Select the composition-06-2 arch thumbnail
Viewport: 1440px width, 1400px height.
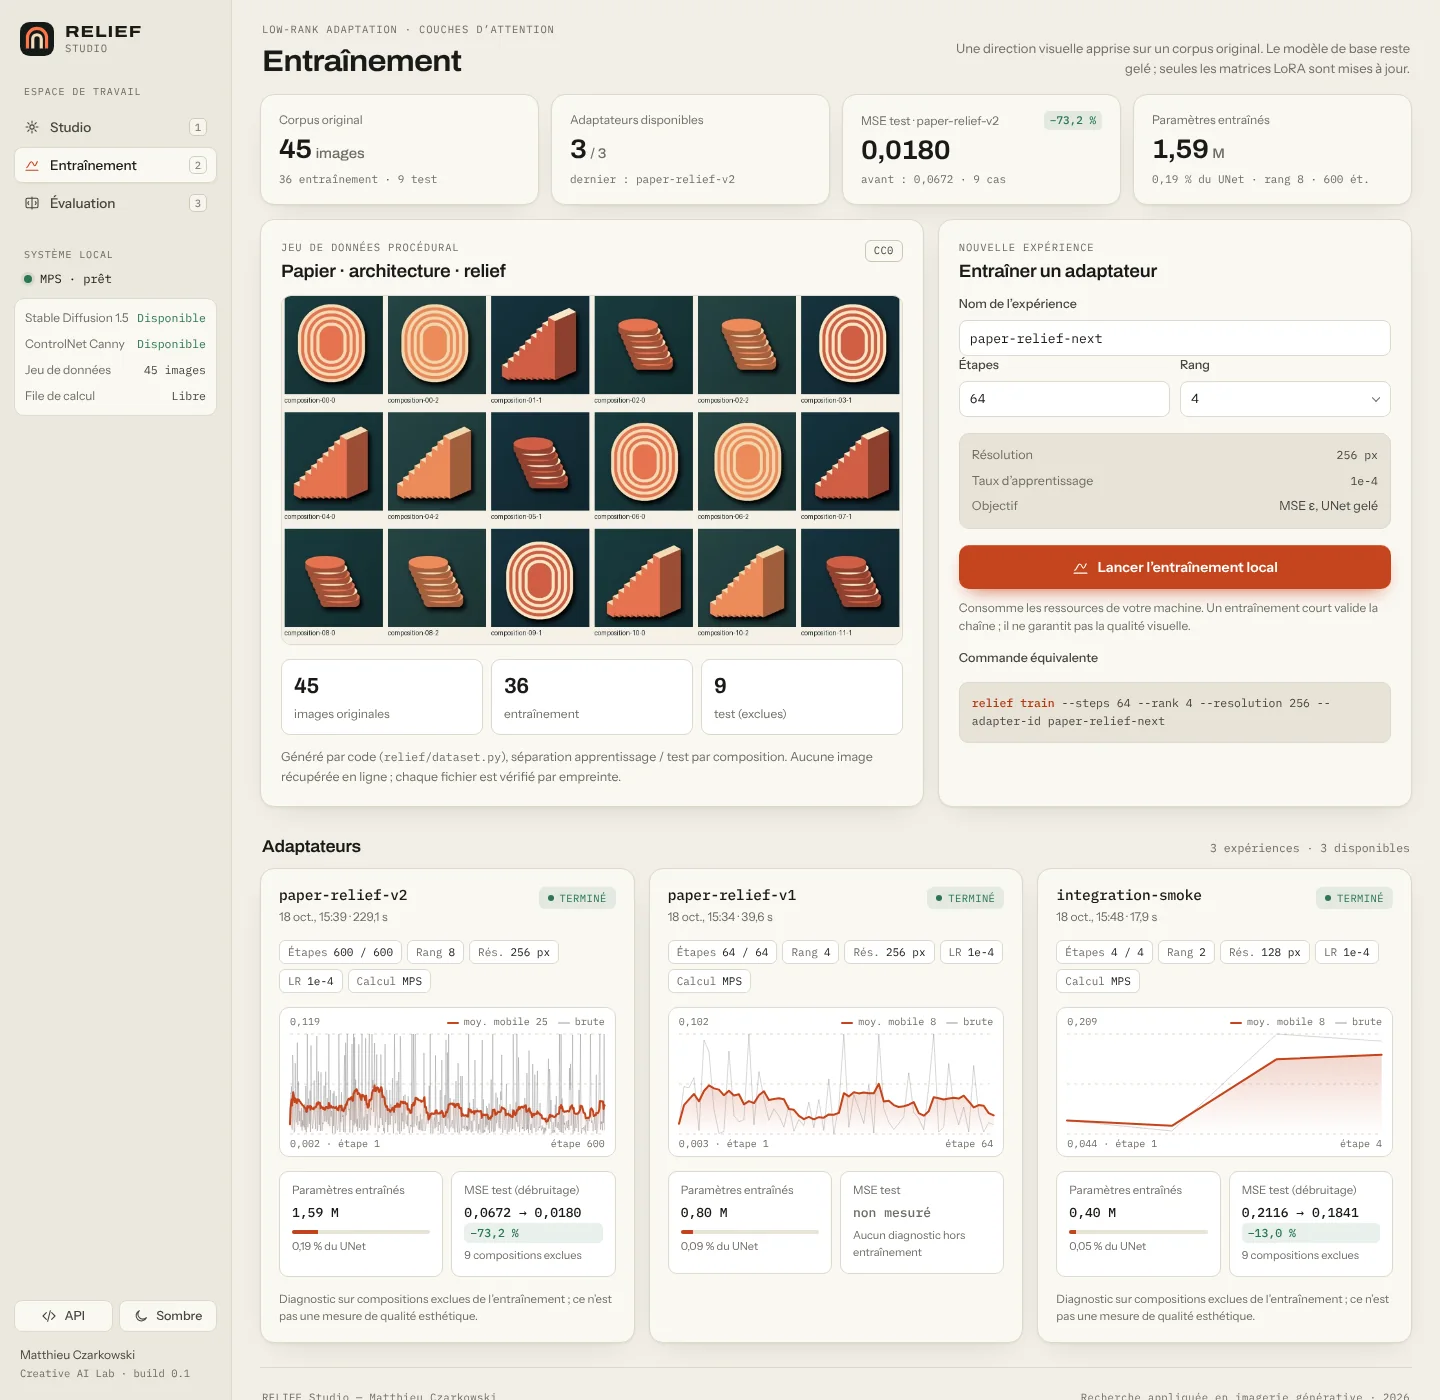coord(747,461)
